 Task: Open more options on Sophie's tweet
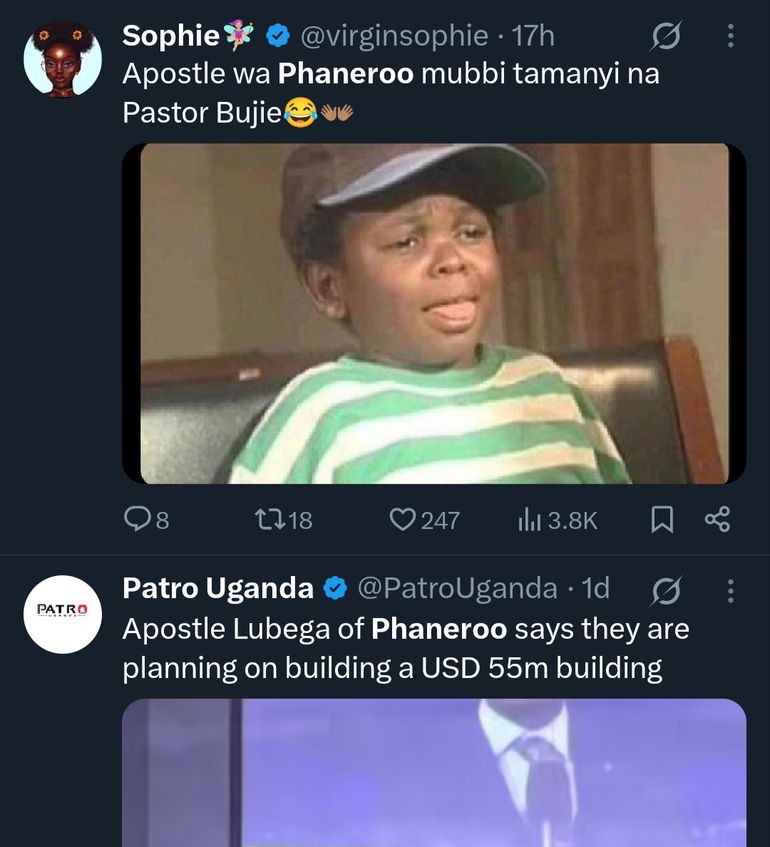(730, 38)
